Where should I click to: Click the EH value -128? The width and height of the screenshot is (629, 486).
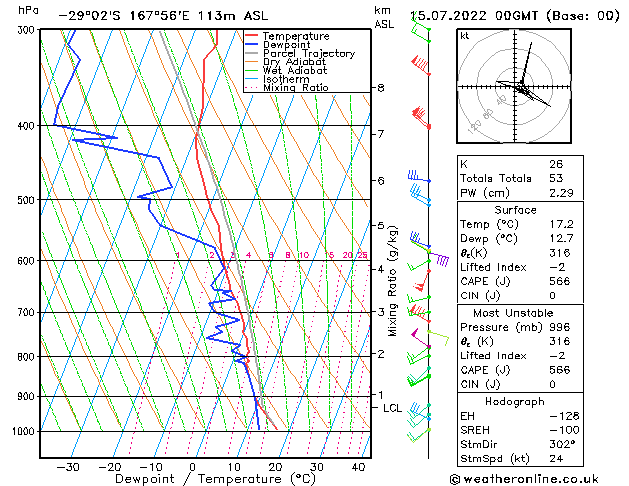[564, 416]
